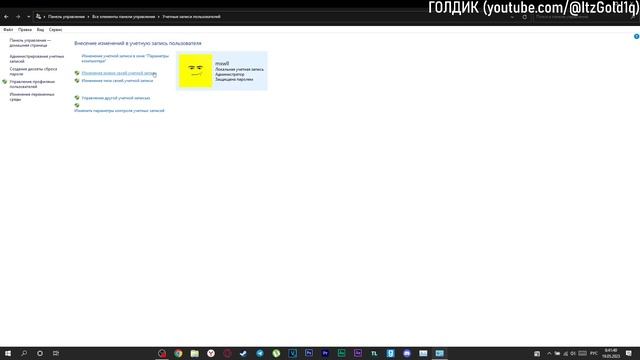
Task: Show hidden system tray icons
Action: (549, 353)
